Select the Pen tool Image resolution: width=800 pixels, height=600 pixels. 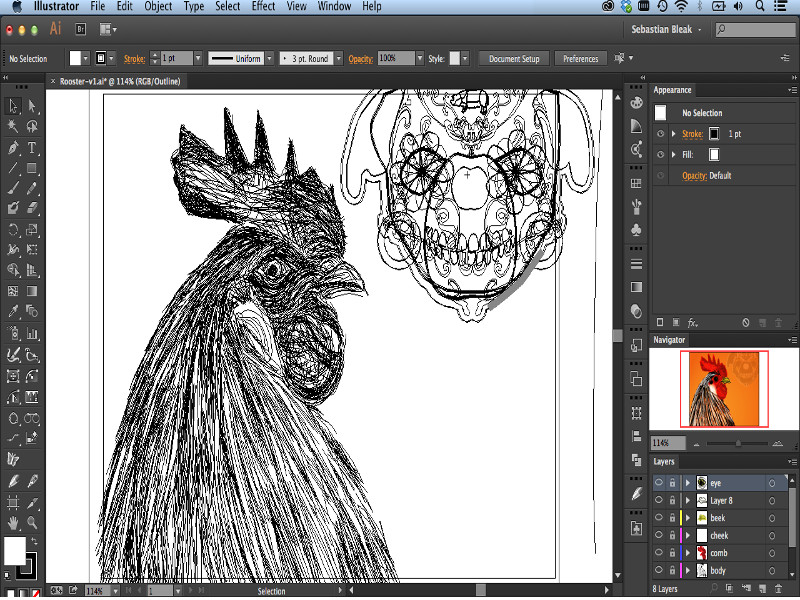[14, 147]
